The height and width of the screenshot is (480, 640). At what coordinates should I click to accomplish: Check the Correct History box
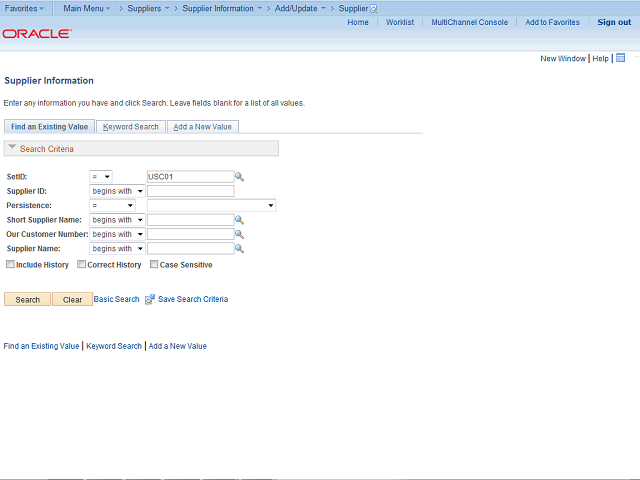(82, 264)
